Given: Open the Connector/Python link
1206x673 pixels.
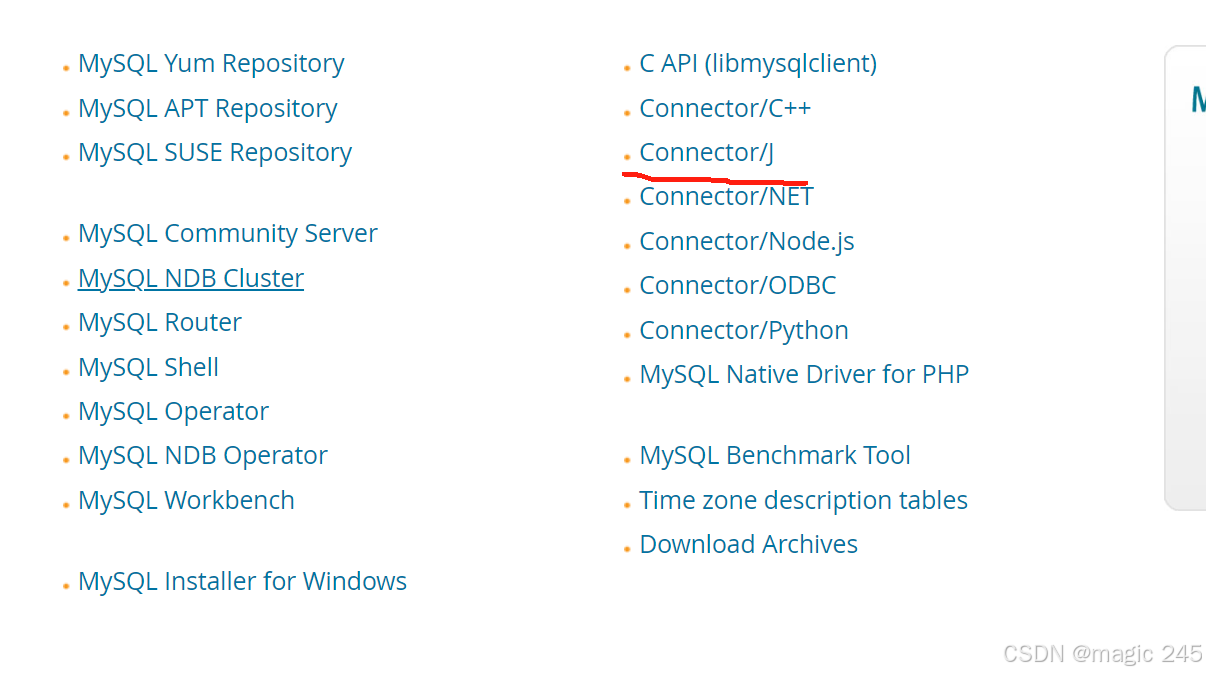Looking at the screenshot, I should click(744, 330).
